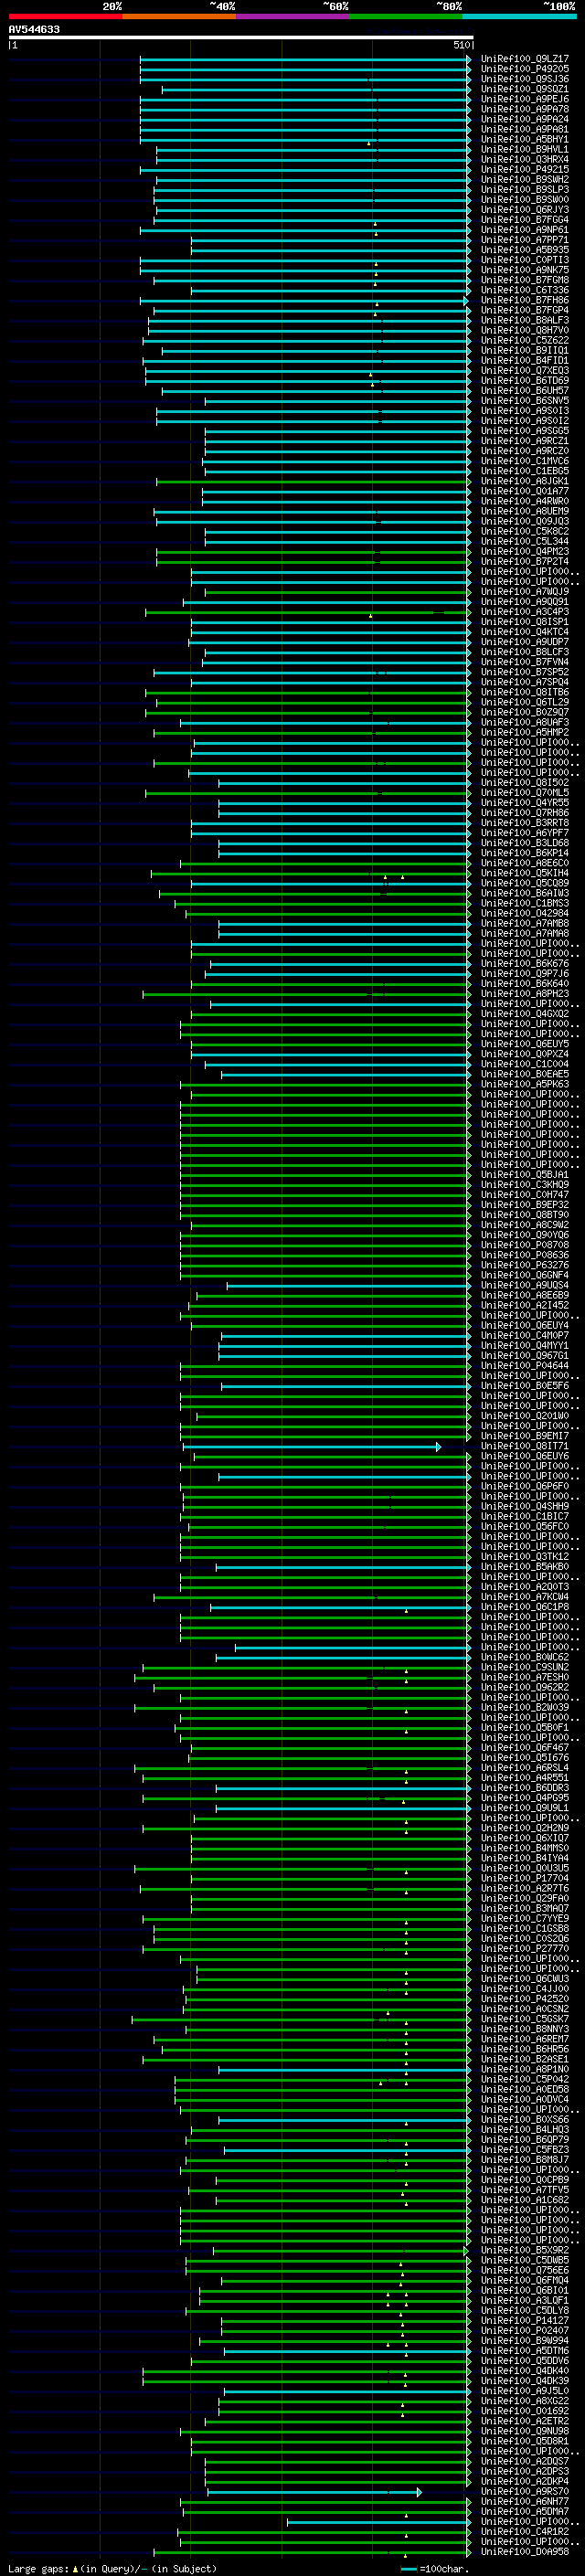Open hit UniRef100_Q4GXQ2
Image resolution: width=585 pixels, height=2576 pixels.
click(525, 1014)
